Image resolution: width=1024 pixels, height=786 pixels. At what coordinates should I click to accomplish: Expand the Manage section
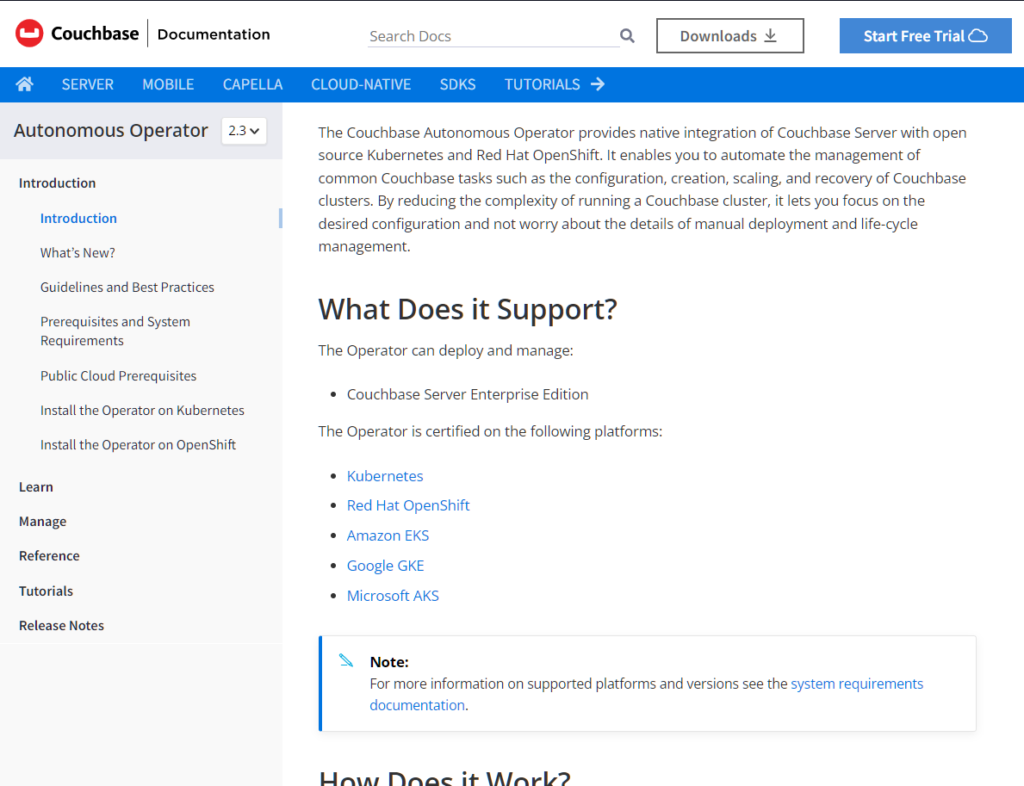tap(42, 522)
